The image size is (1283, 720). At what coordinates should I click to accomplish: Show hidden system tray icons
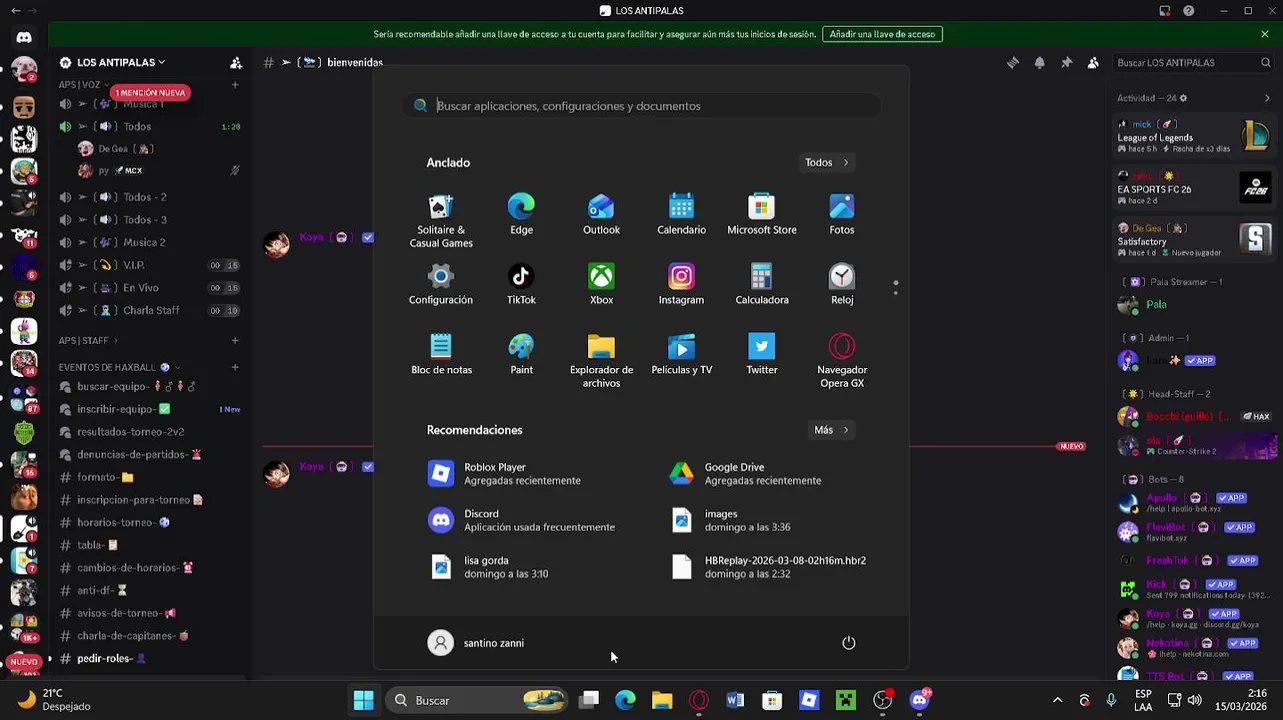(1057, 700)
